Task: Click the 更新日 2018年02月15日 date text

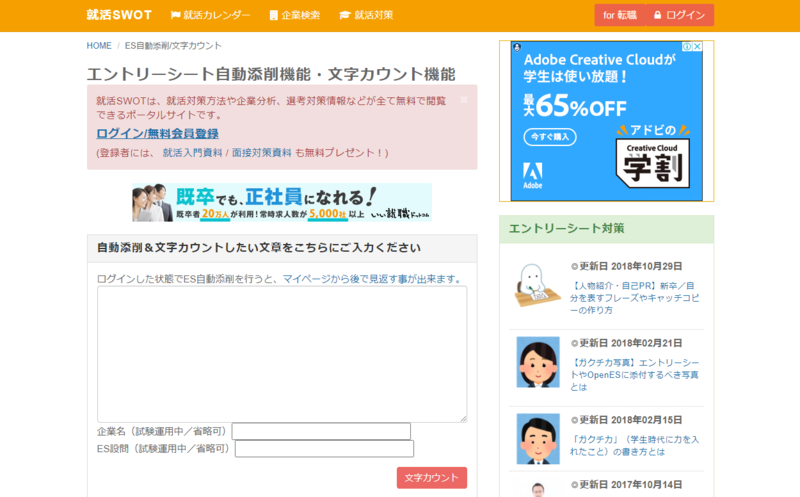Action: point(627,420)
